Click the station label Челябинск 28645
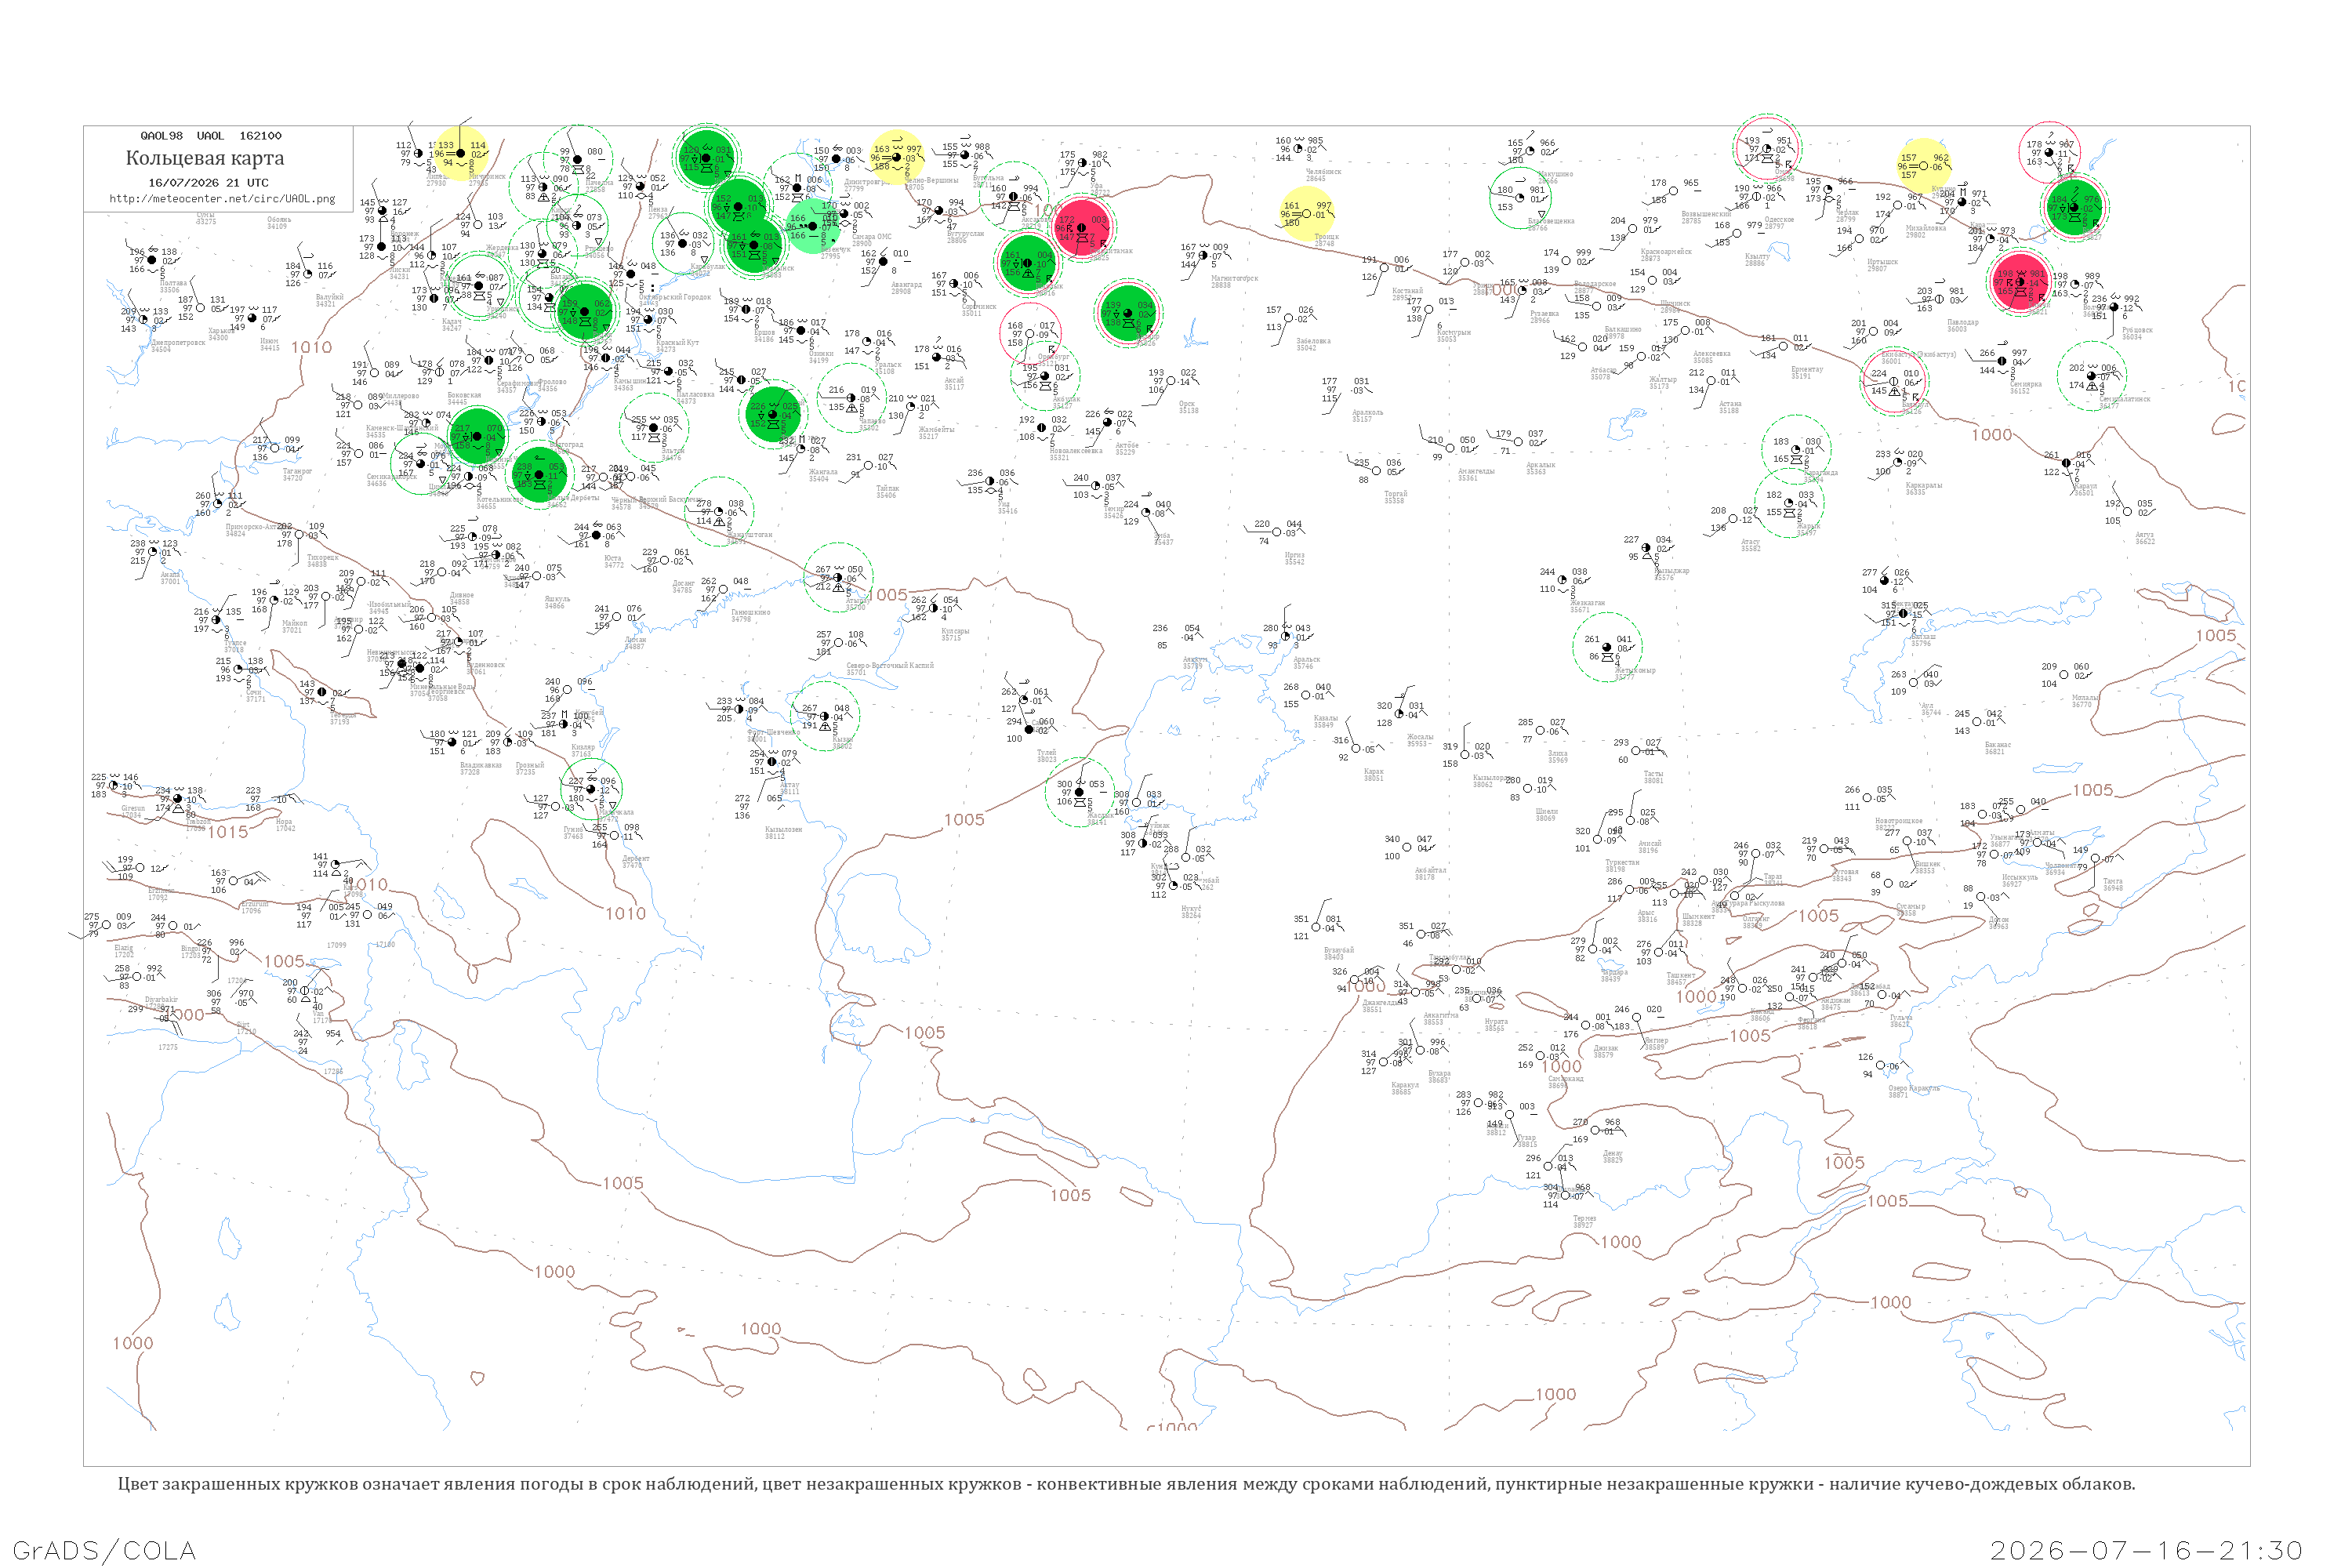Screen dimensions: 2352x1568 pyautogui.click(x=1323, y=175)
